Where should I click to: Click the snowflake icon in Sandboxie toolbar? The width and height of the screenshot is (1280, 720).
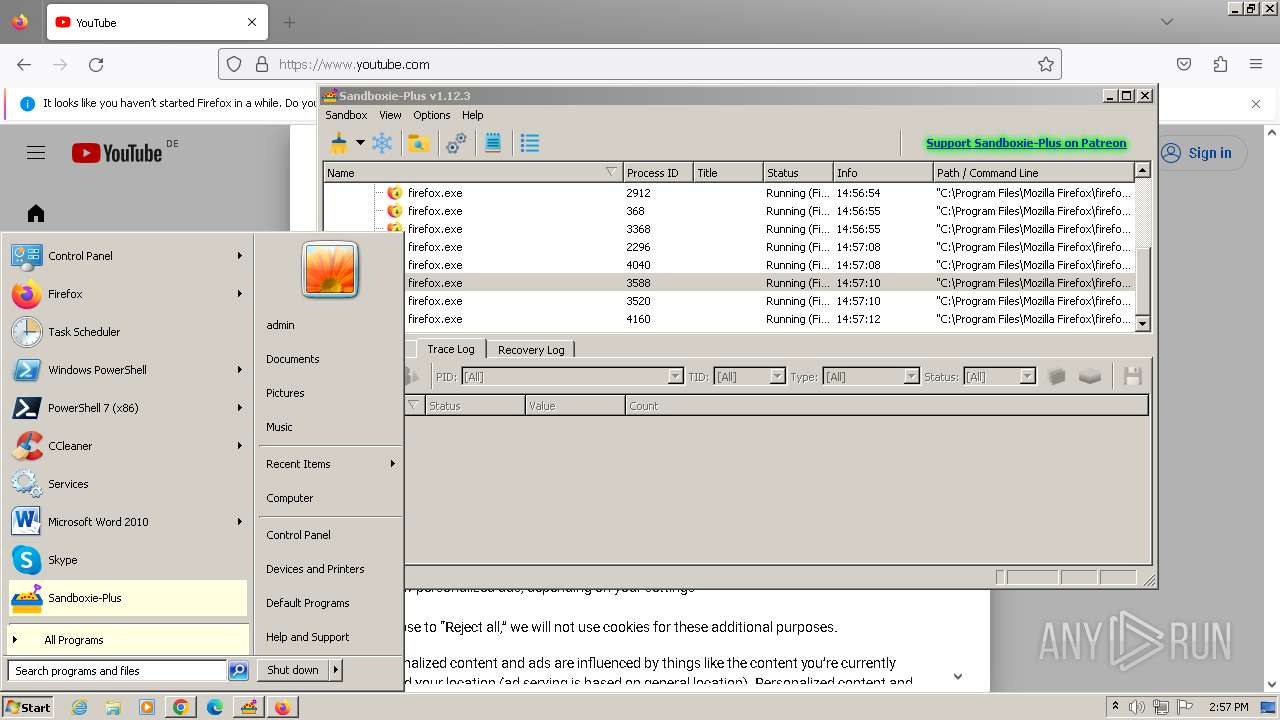pyautogui.click(x=382, y=144)
